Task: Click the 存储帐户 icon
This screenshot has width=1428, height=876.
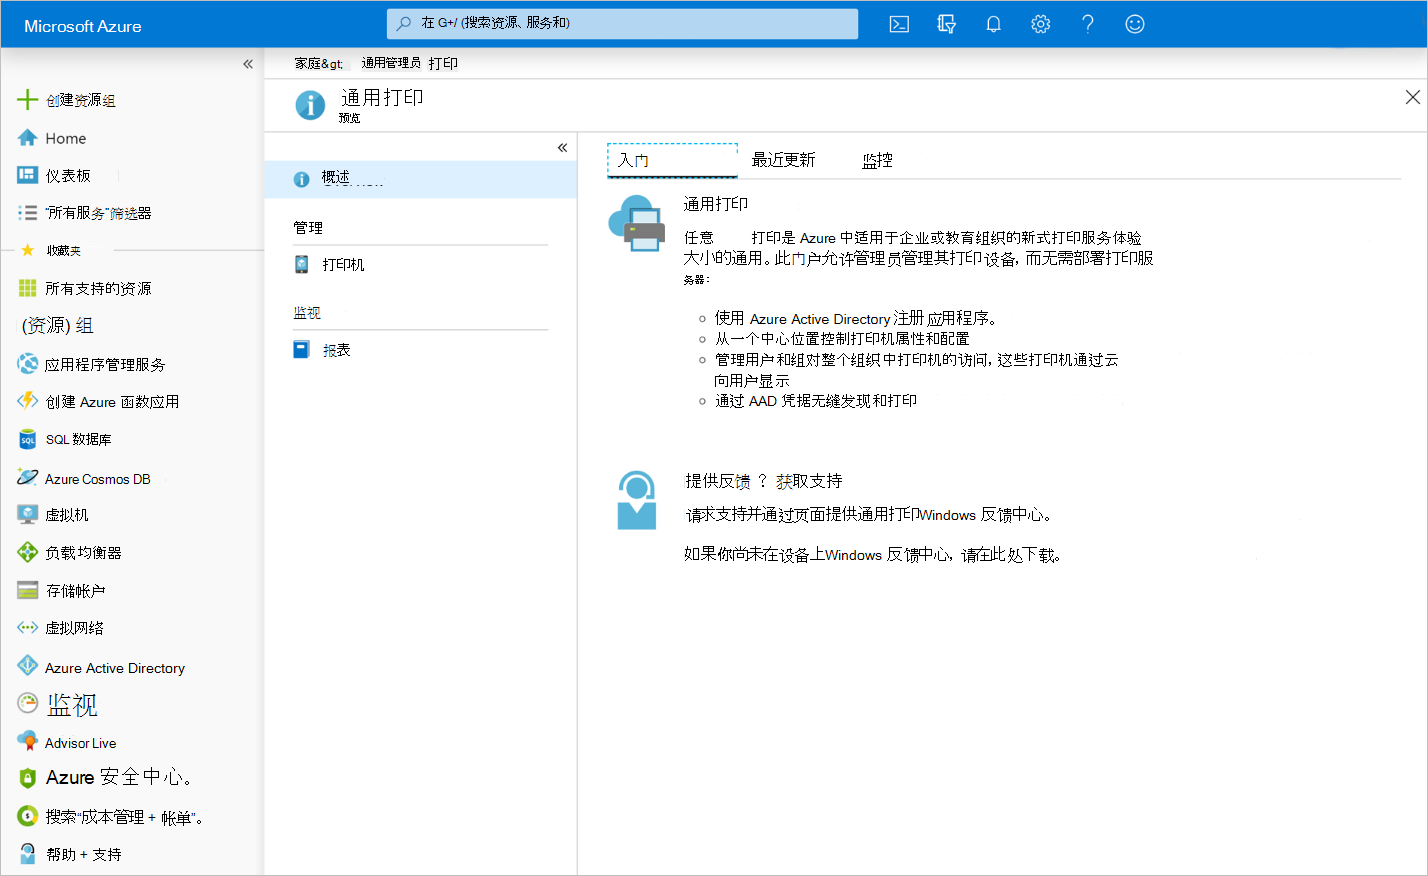Action: [28, 590]
